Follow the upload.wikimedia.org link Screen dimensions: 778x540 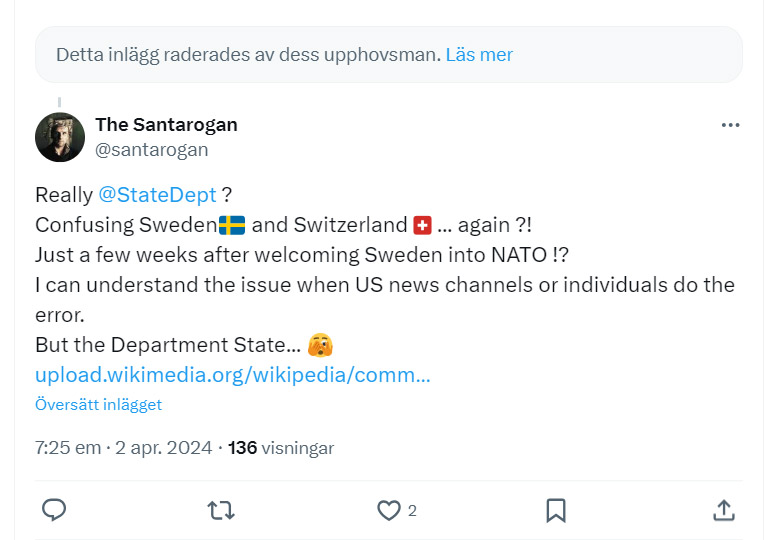pyautogui.click(x=232, y=375)
